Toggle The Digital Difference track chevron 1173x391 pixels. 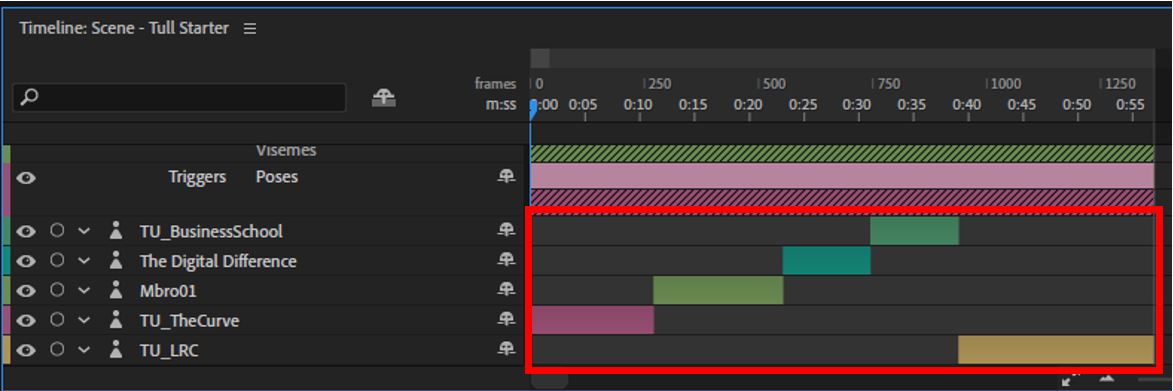[84, 261]
